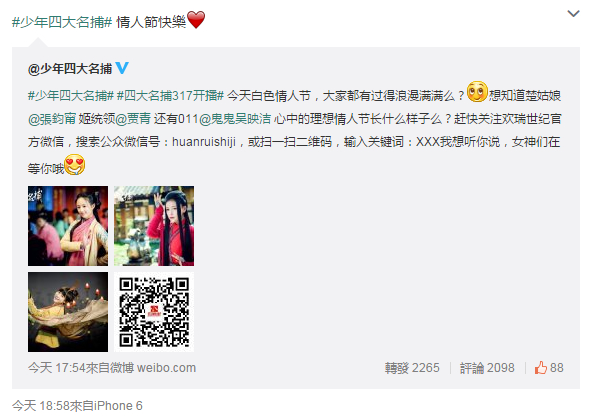Click the blue verified V badge
The height and width of the screenshot is (418, 594).
pos(122,68)
